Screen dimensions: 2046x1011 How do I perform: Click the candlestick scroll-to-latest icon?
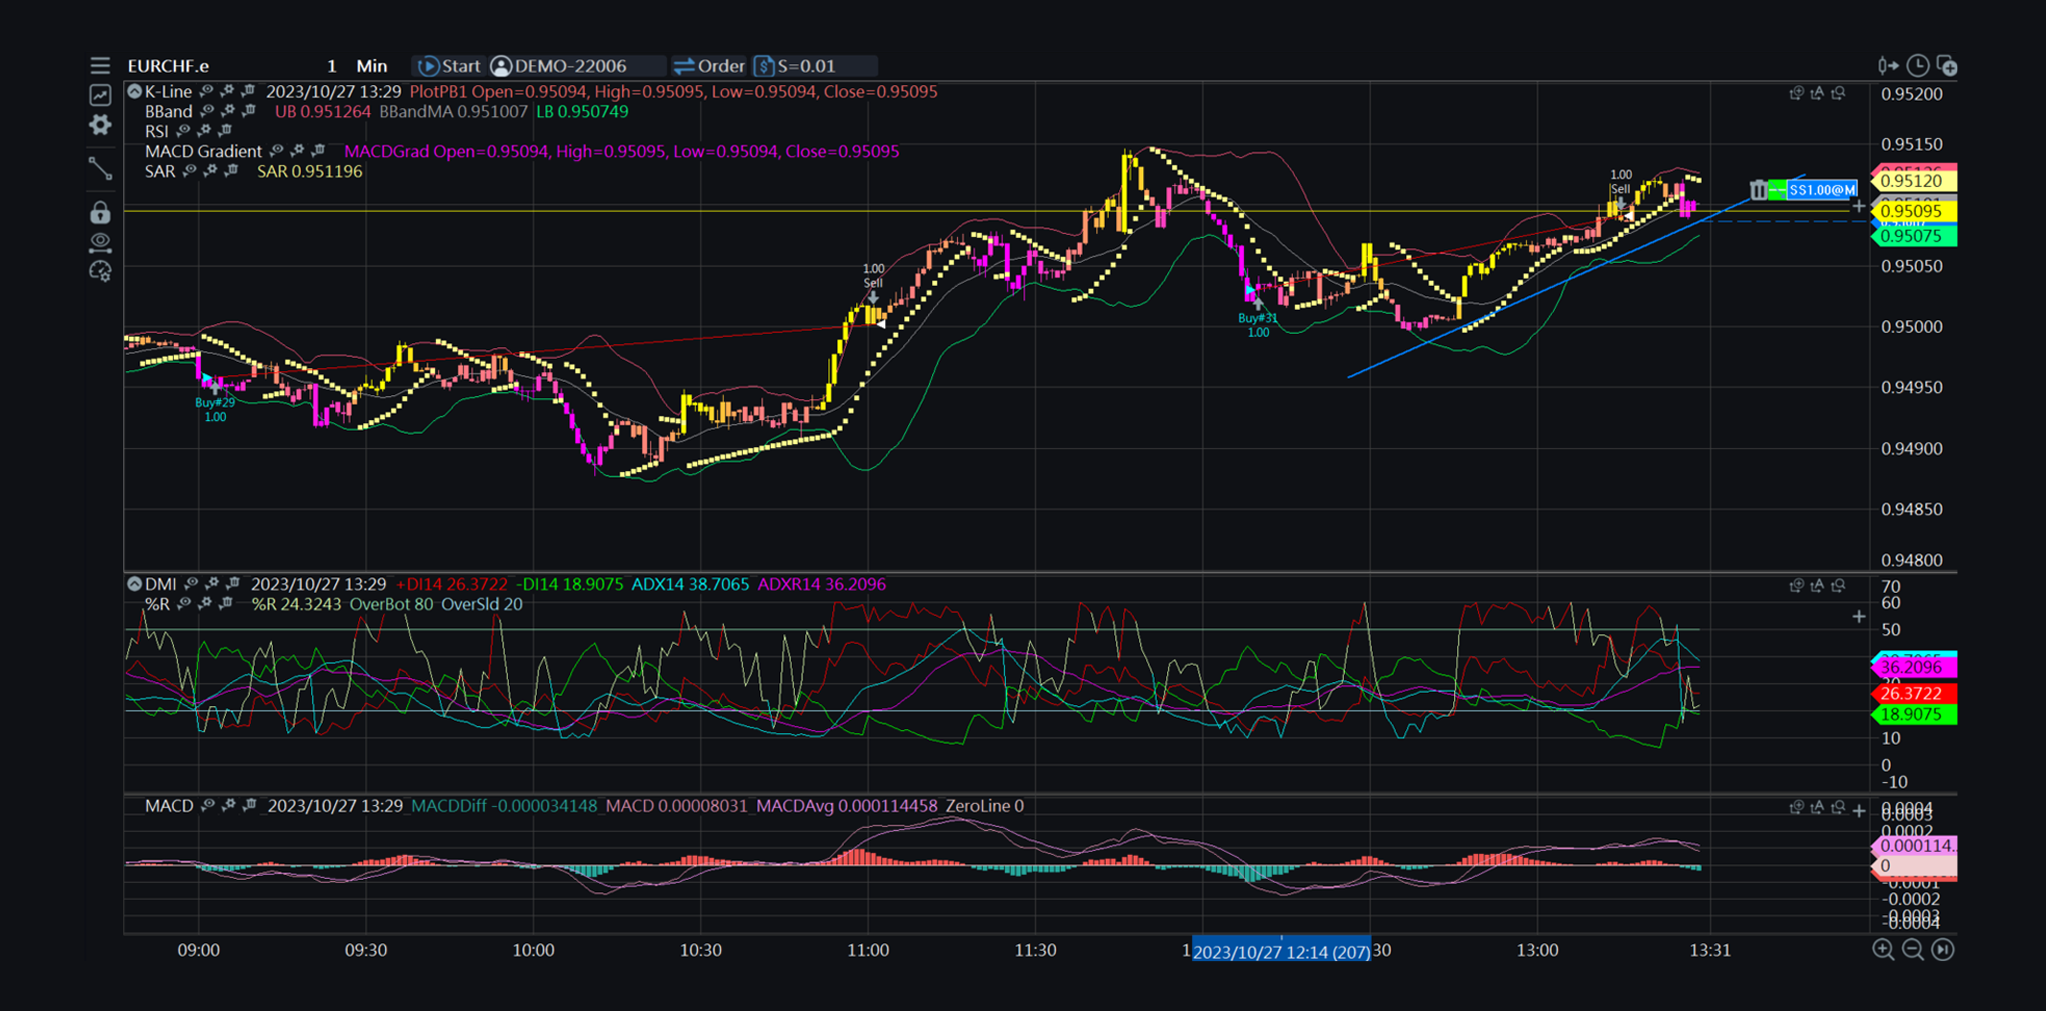pos(1887,66)
